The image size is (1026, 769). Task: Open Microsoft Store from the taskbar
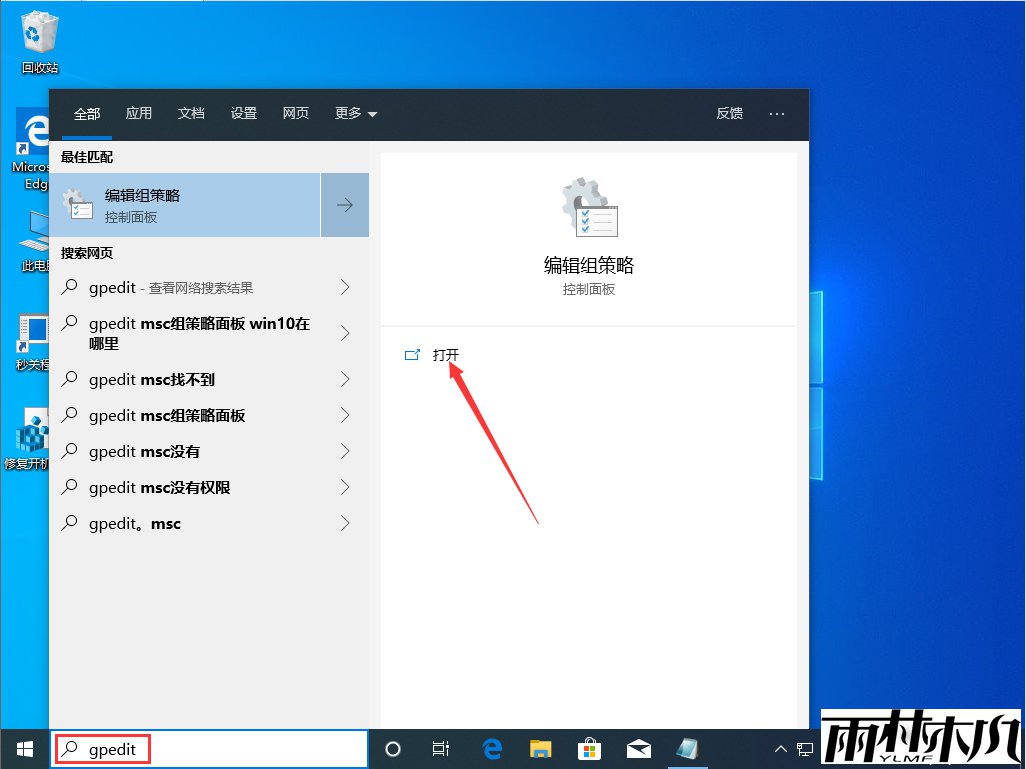point(590,748)
